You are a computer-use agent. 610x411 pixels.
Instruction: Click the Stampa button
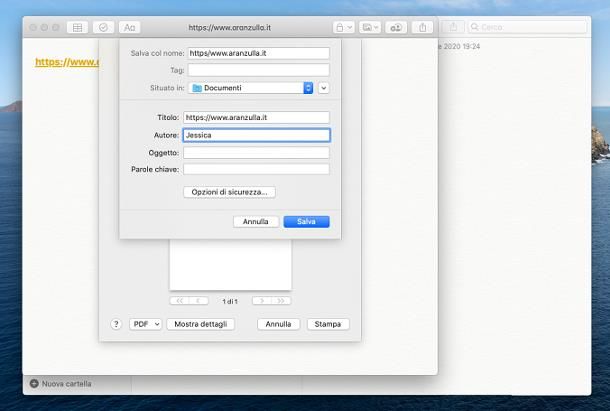click(x=328, y=324)
